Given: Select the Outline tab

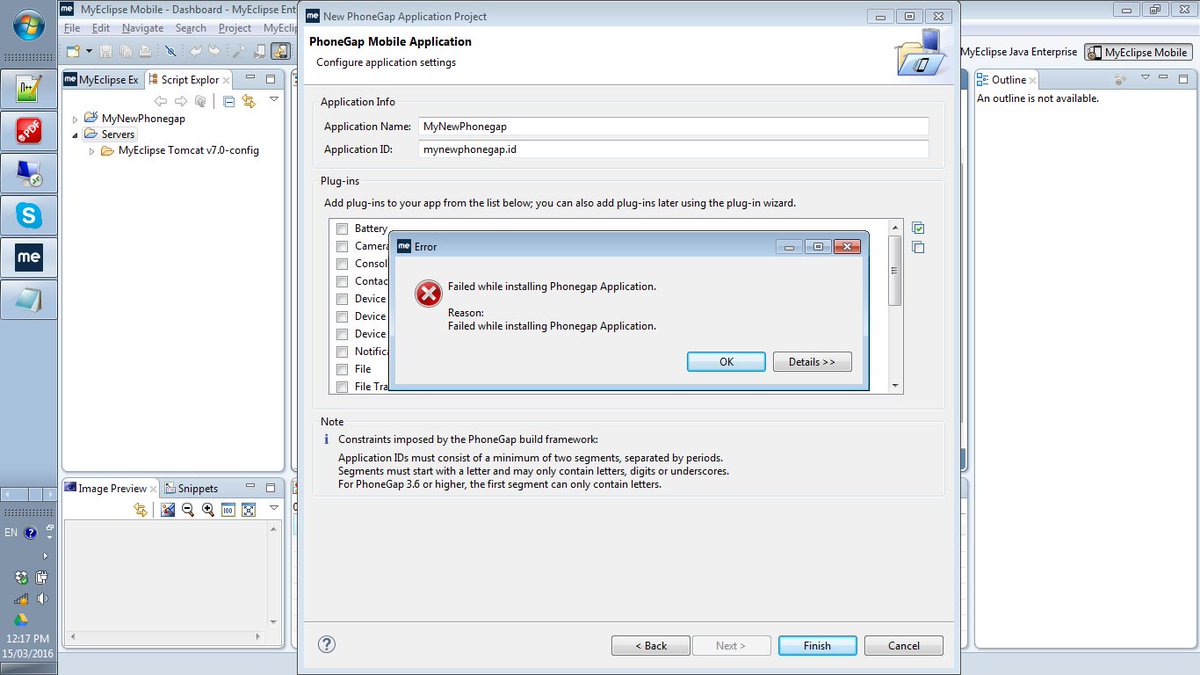Looking at the screenshot, I should coord(1007,79).
